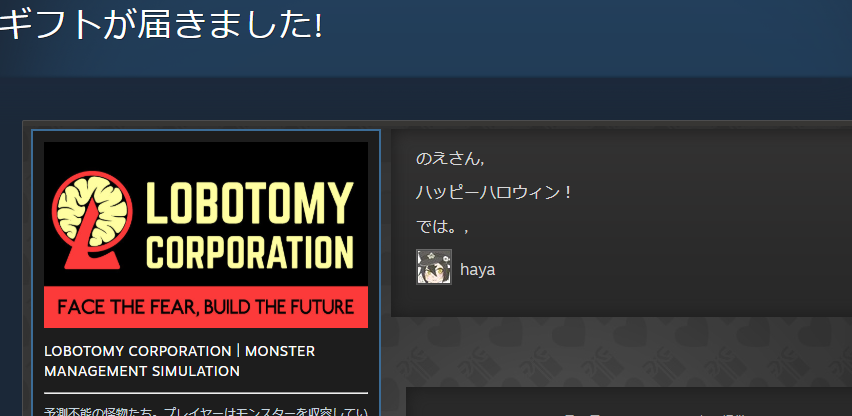852x416 pixels.
Task: Click the red FACE THE FEAR tagline strip
Action: (206, 307)
